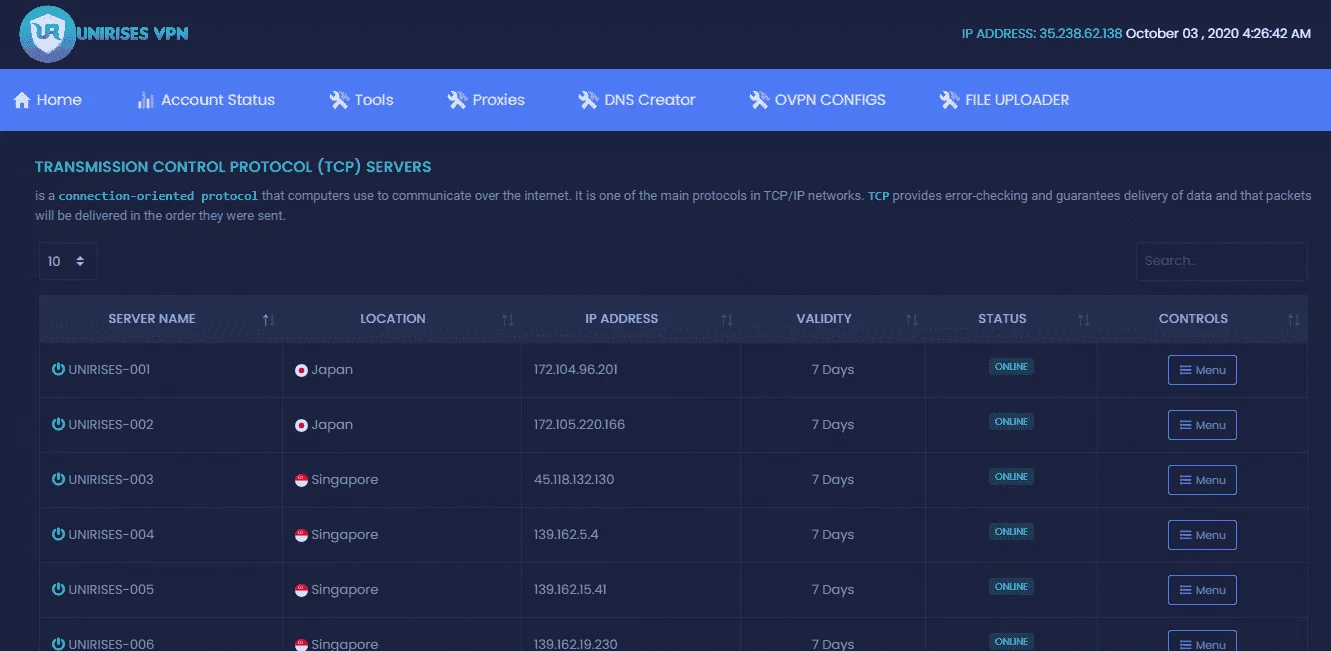This screenshot has height=651, width=1331.
Task: Click the OVPN CONFIGS wrench icon
Action: (x=759, y=100)
